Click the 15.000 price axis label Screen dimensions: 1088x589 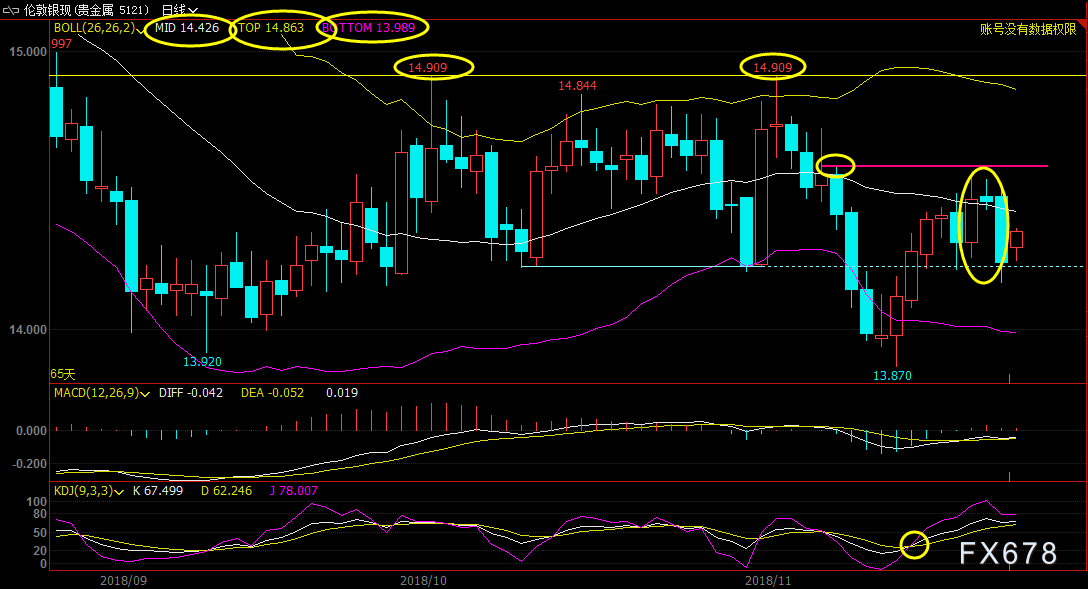click(28, 51)
